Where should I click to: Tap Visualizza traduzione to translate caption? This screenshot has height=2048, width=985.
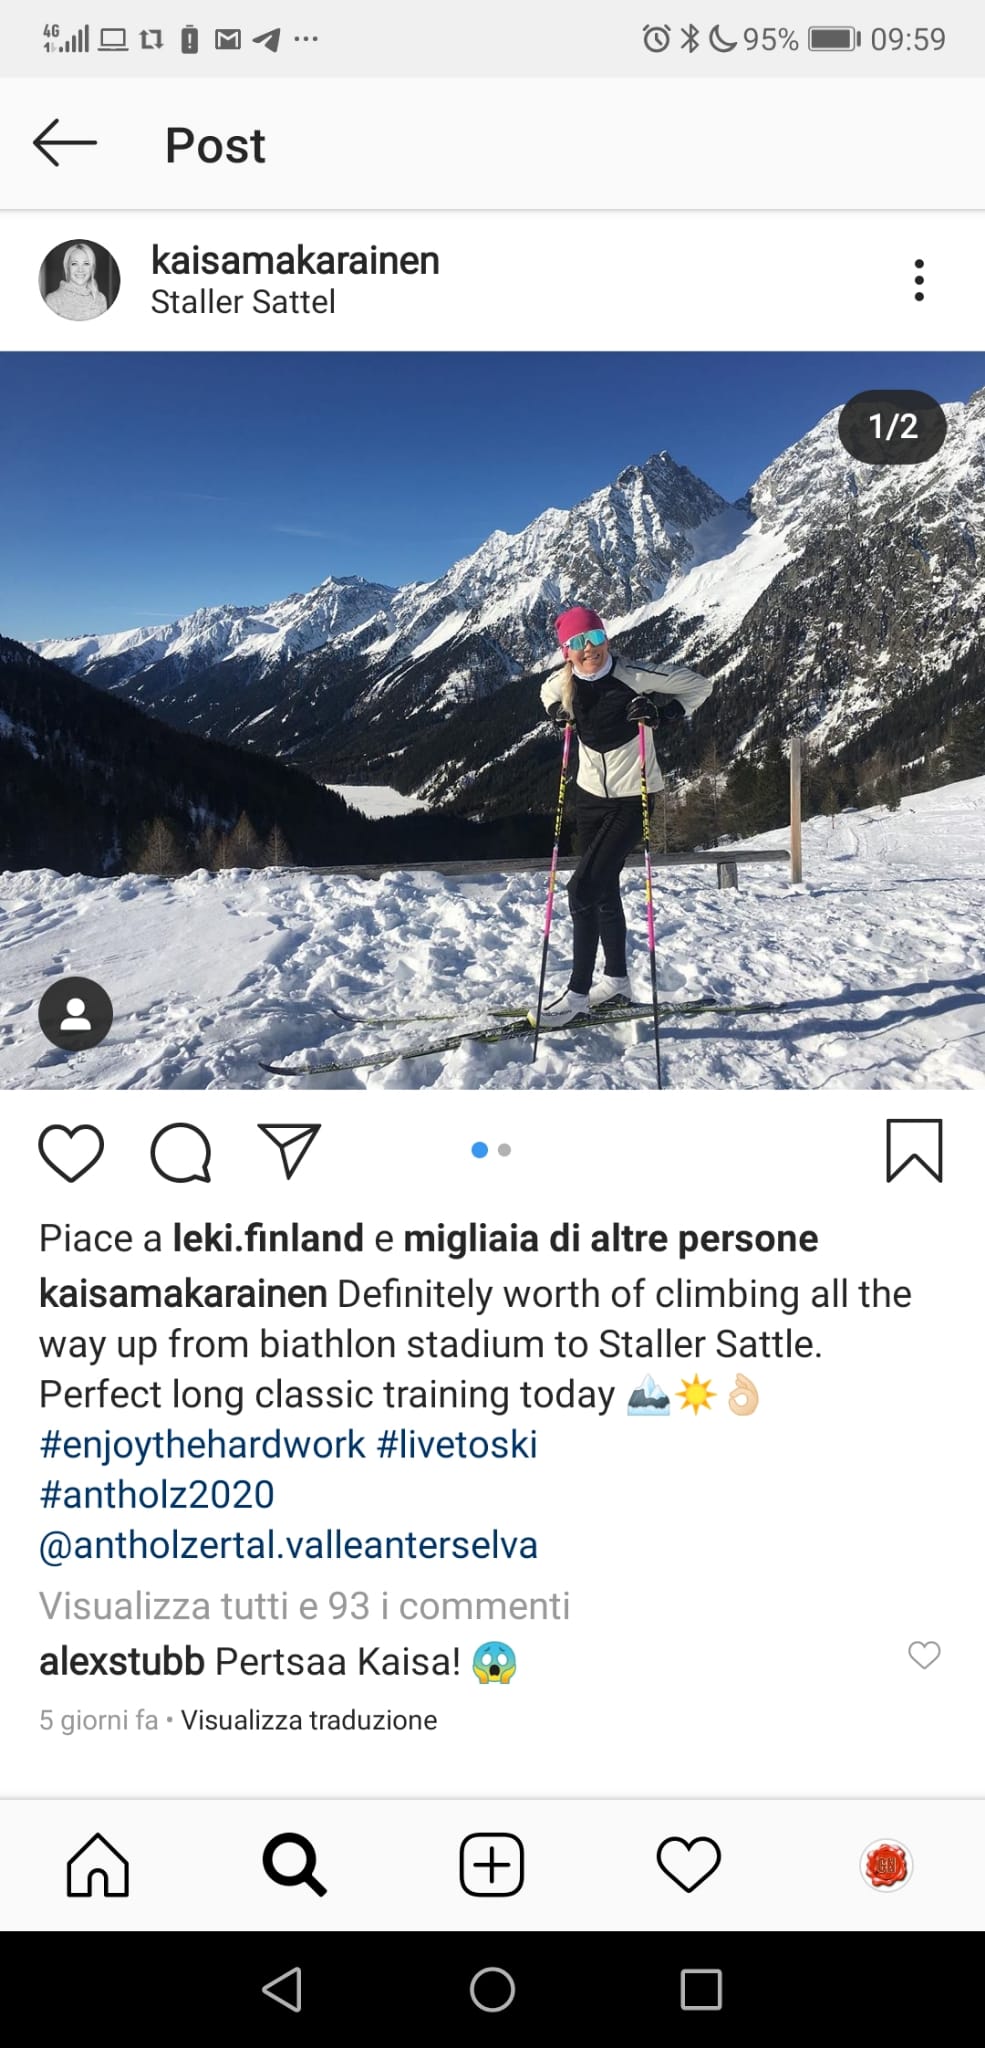point(309,1720)
